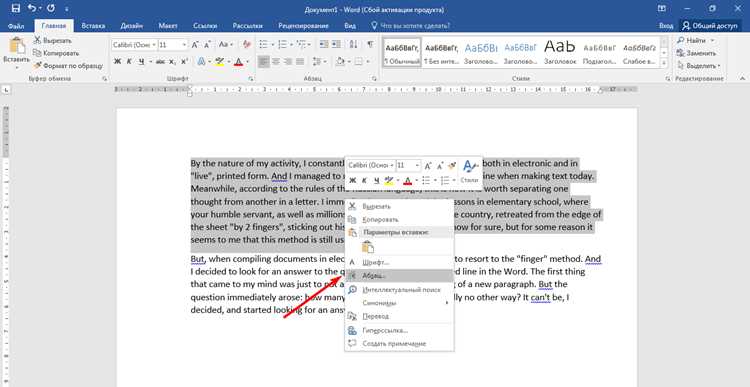Toggle Italic (К) in the ribbon

(x=129, y=62)
